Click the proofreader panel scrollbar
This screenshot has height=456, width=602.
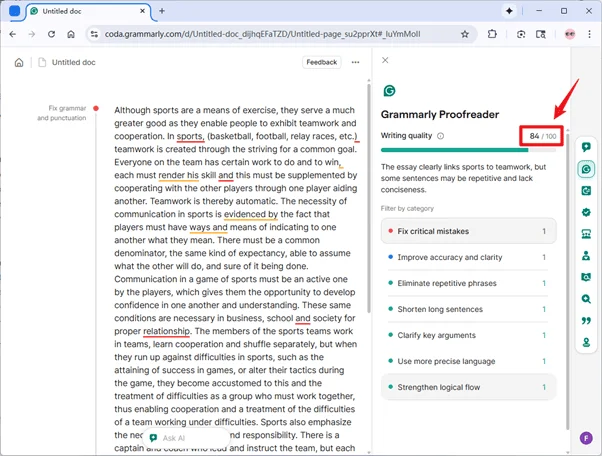click(x=568, y=280)
